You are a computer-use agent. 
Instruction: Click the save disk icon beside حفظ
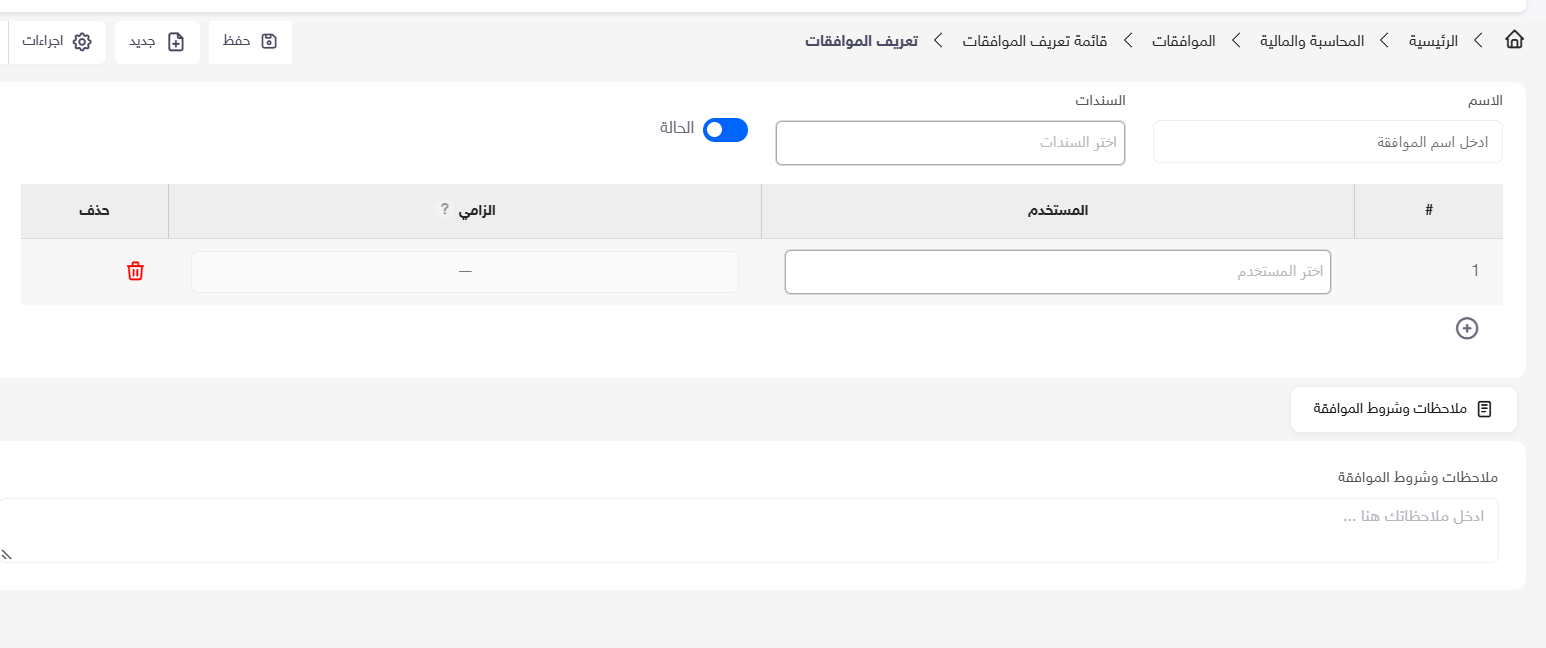268,41
